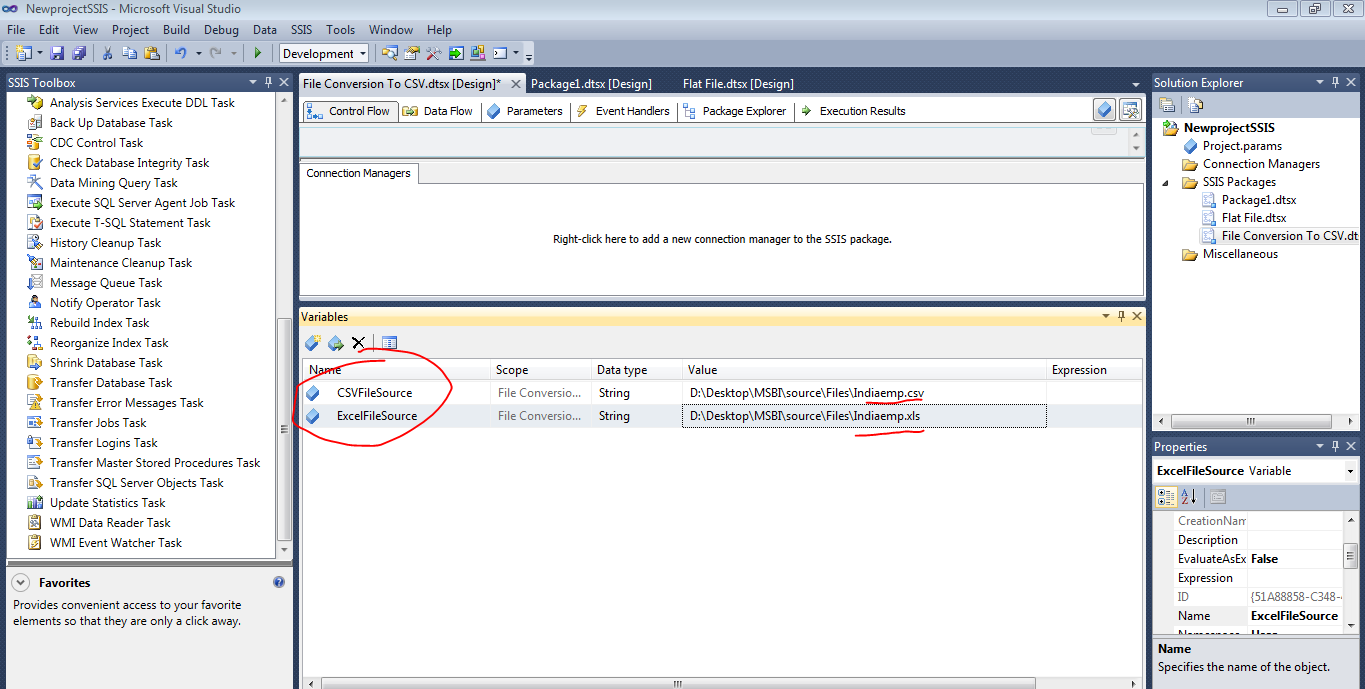
Task: Auto-hide the Variables panel with its pin
Action: pyautogui.click(x=1121, y=316)
